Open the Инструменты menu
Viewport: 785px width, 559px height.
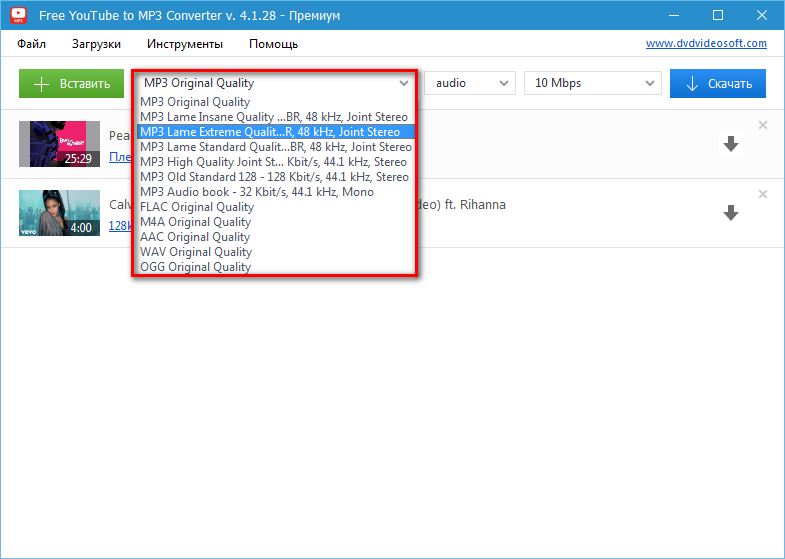(x=185, y=44)
